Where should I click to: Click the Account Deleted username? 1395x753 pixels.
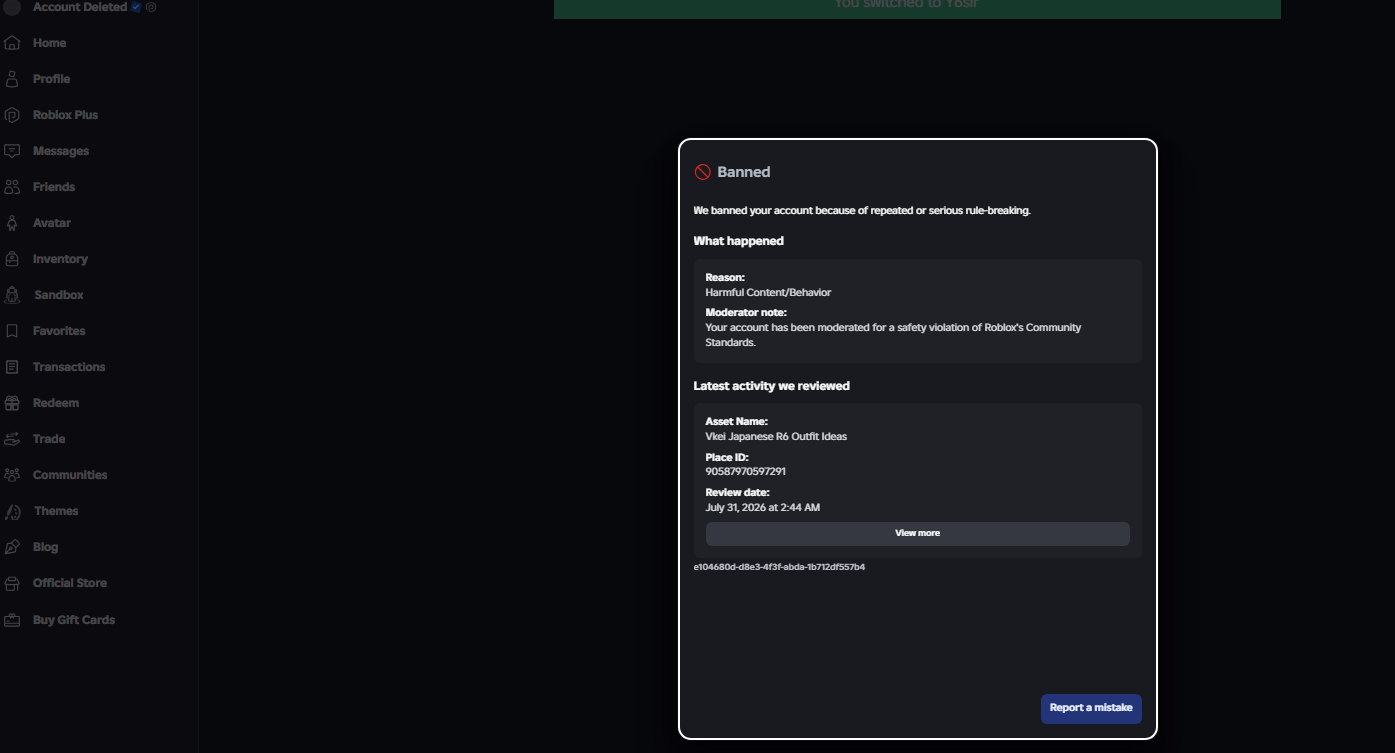click(80, 7)
